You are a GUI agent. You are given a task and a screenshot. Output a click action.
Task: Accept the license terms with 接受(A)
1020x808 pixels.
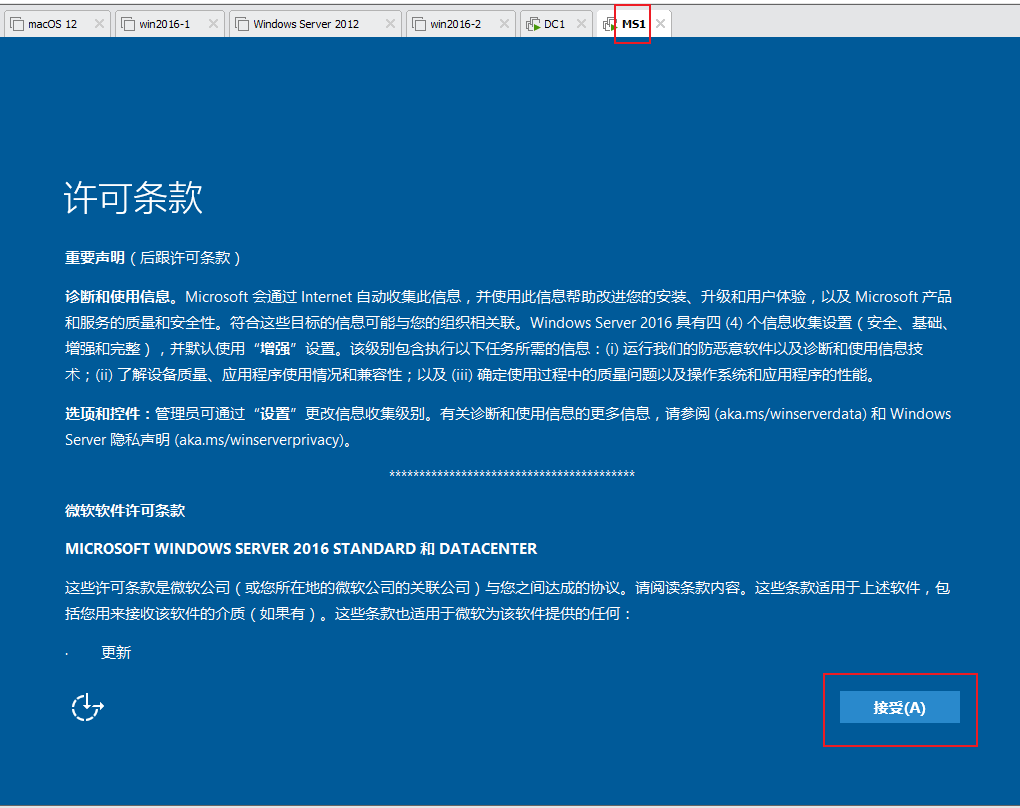[x=900, y=707]
